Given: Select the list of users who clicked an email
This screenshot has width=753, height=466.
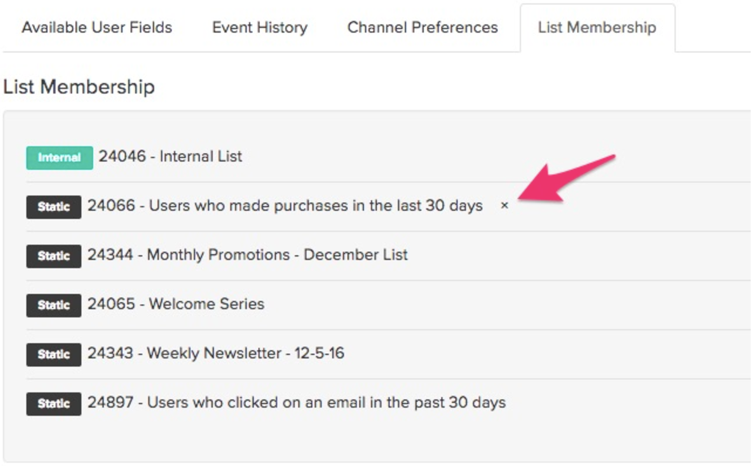Looking at the screenshot, I should (x=296, y=403).
